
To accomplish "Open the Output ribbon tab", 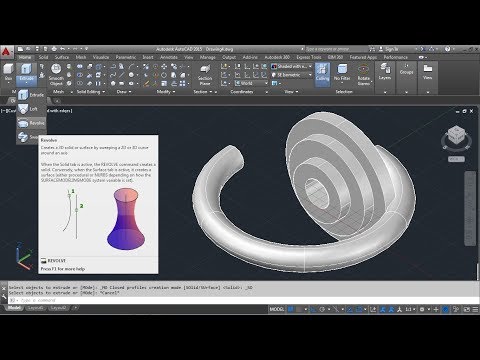I will click(229, 57).
